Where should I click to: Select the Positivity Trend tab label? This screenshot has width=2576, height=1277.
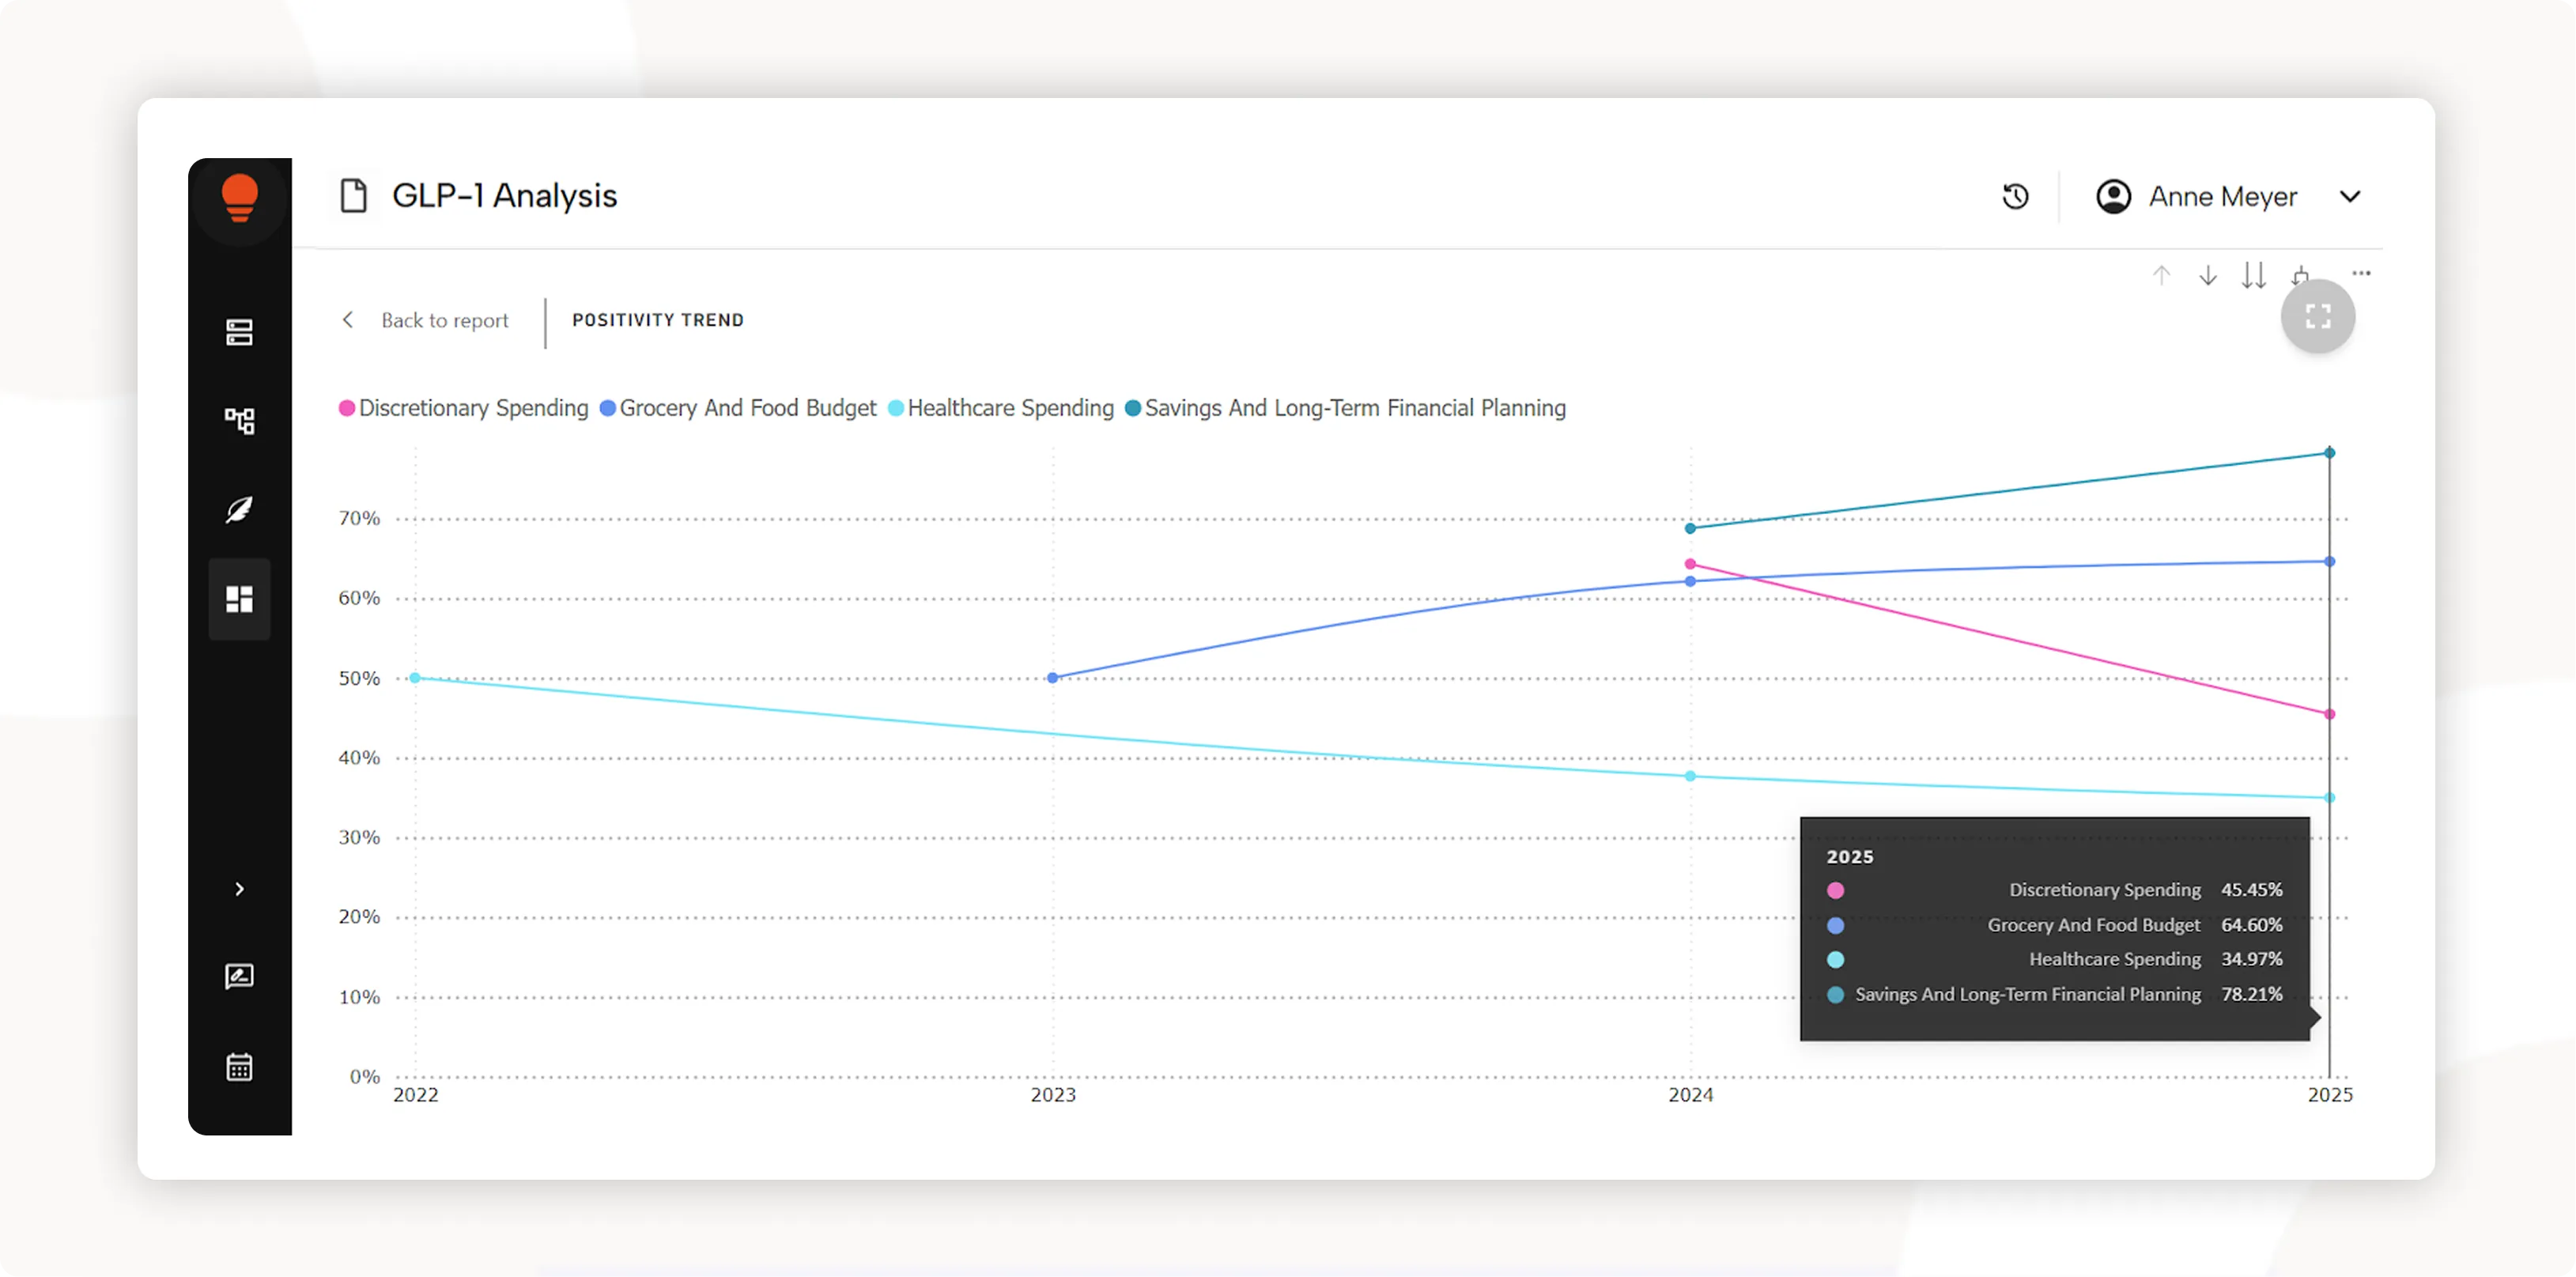pos(658,320)
